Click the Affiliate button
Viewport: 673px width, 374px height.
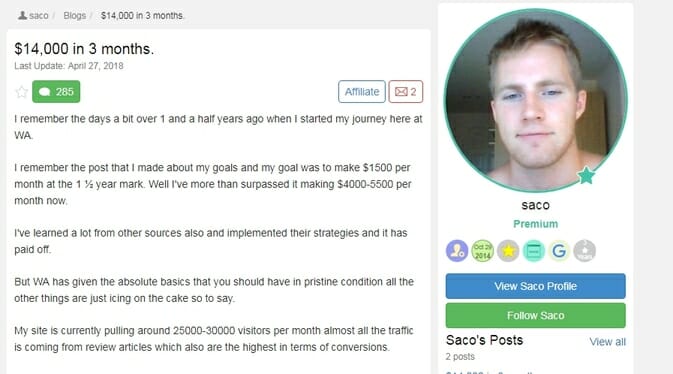click(x=362, y=91)
